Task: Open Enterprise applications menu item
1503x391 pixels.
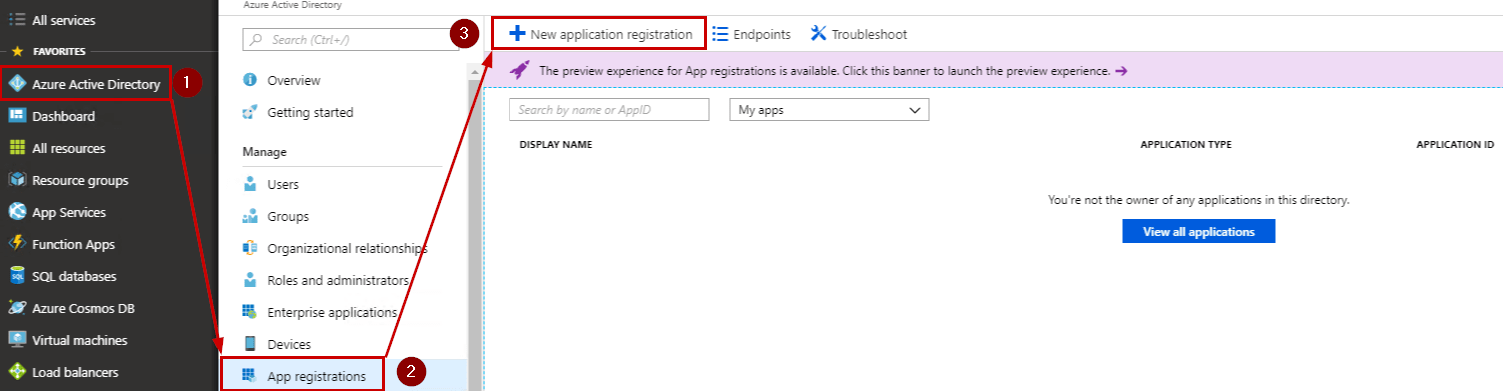Action: point(331,312)
